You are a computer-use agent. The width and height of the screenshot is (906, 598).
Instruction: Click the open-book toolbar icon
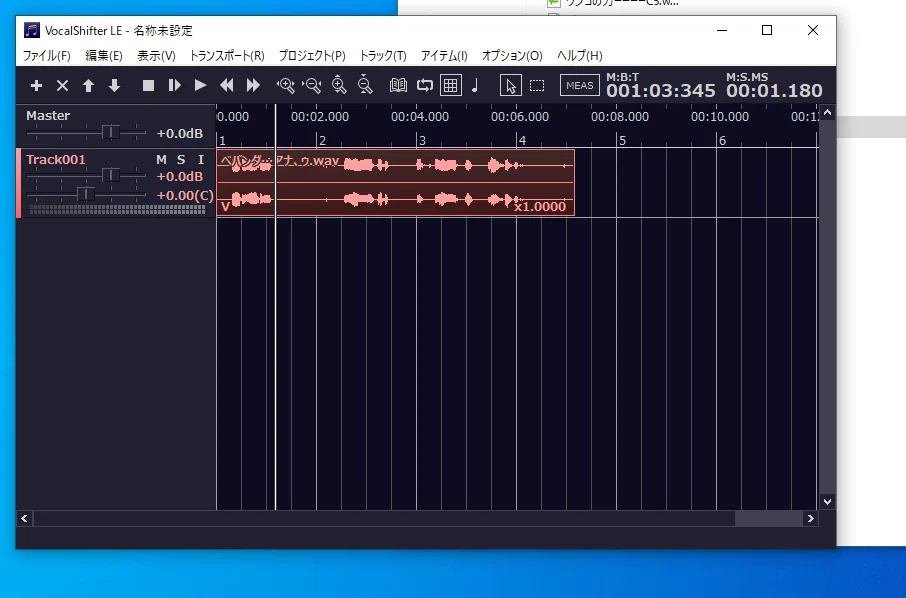pos(398,86)
